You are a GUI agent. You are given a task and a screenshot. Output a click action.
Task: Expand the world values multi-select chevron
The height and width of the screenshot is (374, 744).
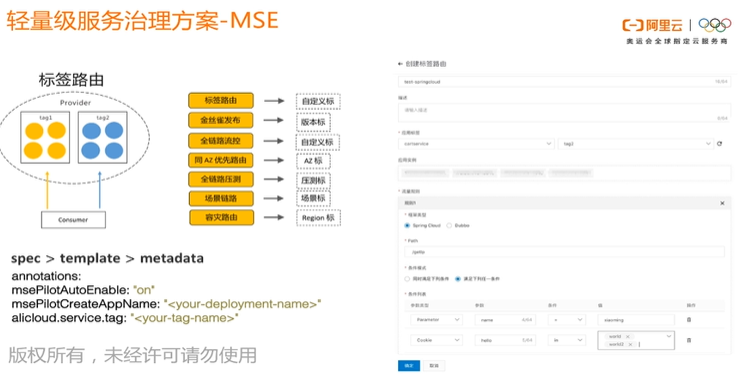669,336
